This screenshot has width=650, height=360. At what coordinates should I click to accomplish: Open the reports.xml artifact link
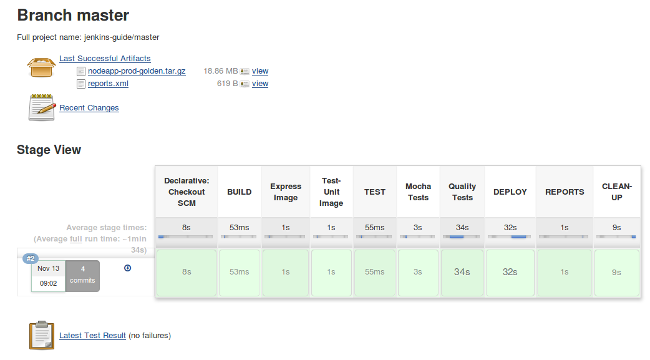coord(108,84)
